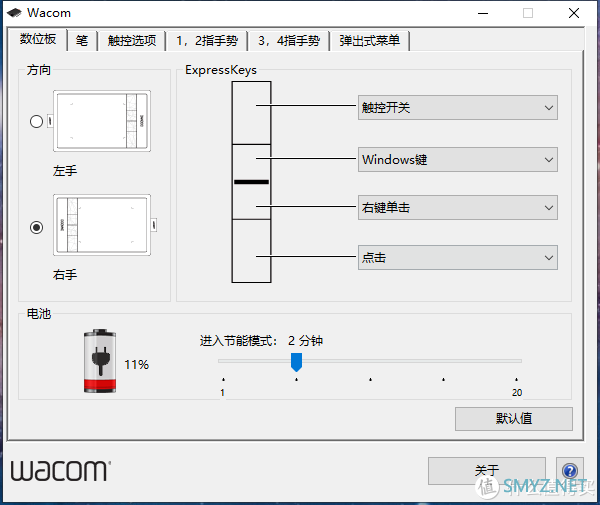
Task: Click the 进入节能模式: 2 分钟 label
Action: 261,340
